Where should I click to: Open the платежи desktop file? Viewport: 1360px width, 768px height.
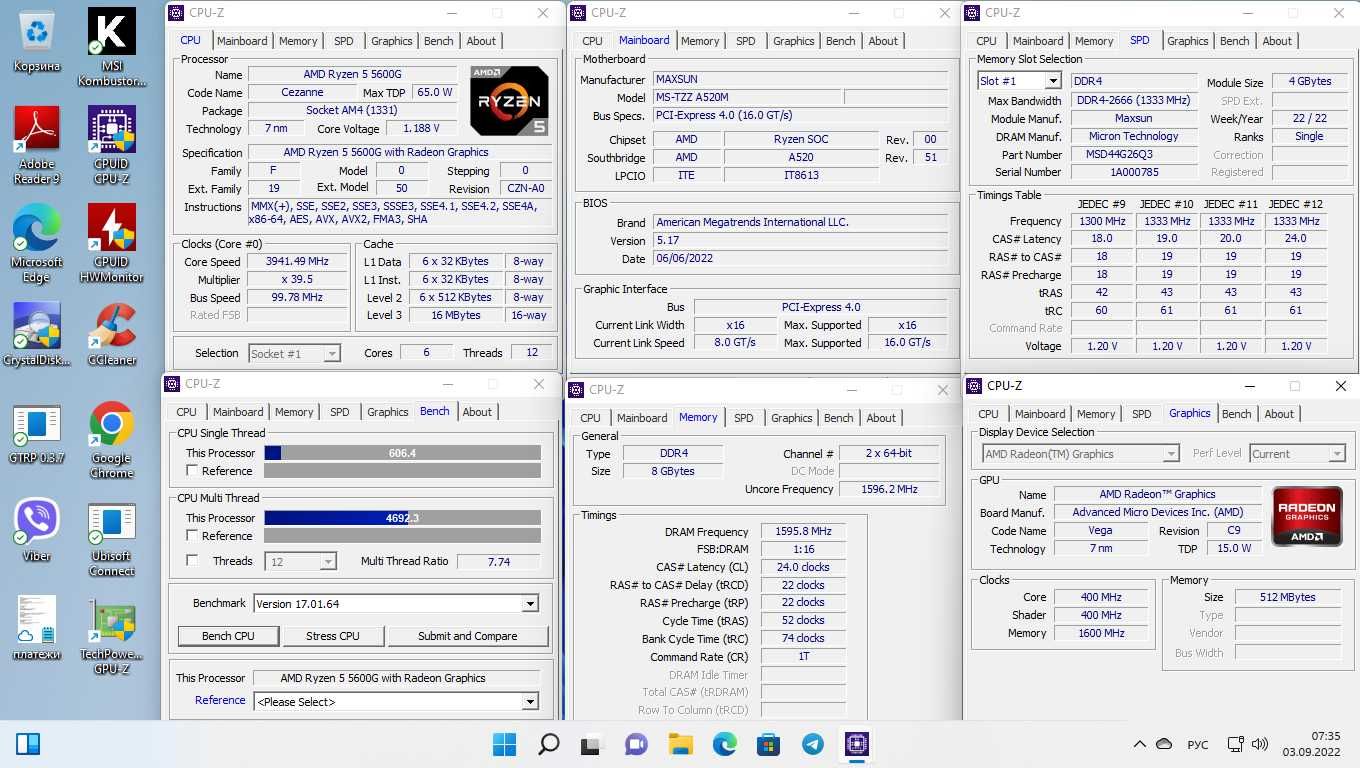[37, 630]
